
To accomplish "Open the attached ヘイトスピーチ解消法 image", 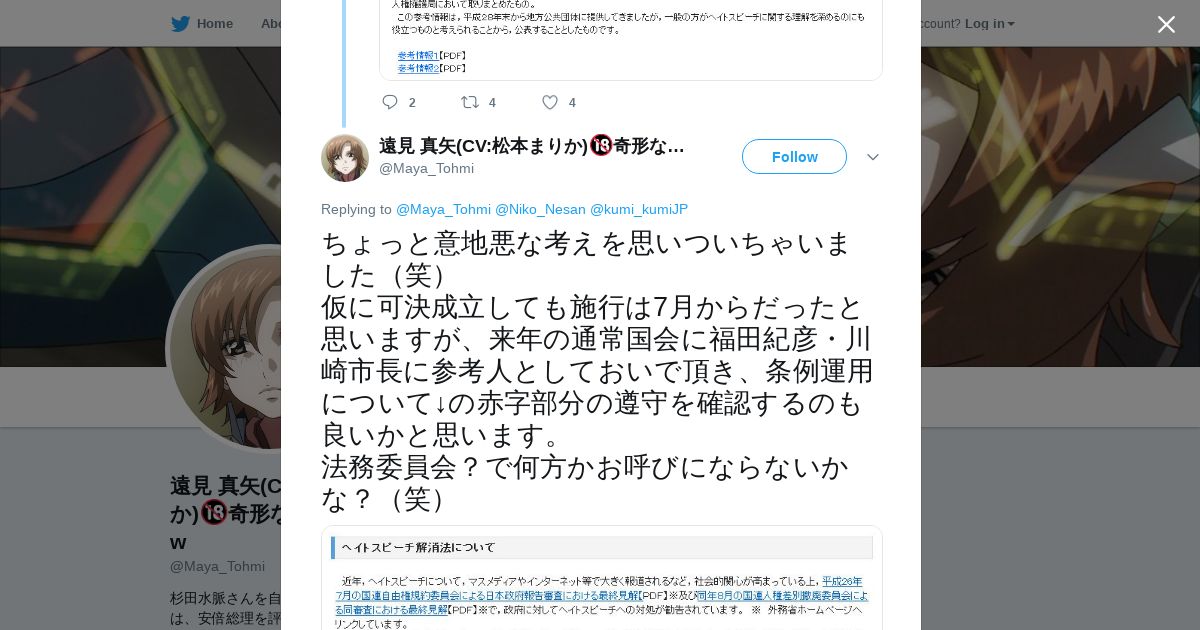I will (602, 578).
